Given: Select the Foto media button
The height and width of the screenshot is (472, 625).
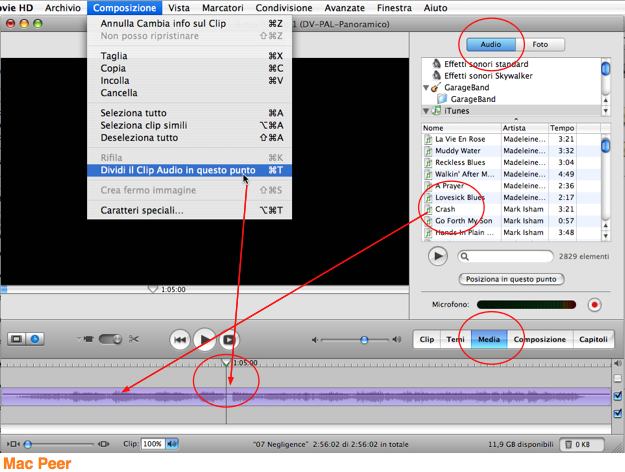Looking at the screenshot, I should tap(540, 44).
